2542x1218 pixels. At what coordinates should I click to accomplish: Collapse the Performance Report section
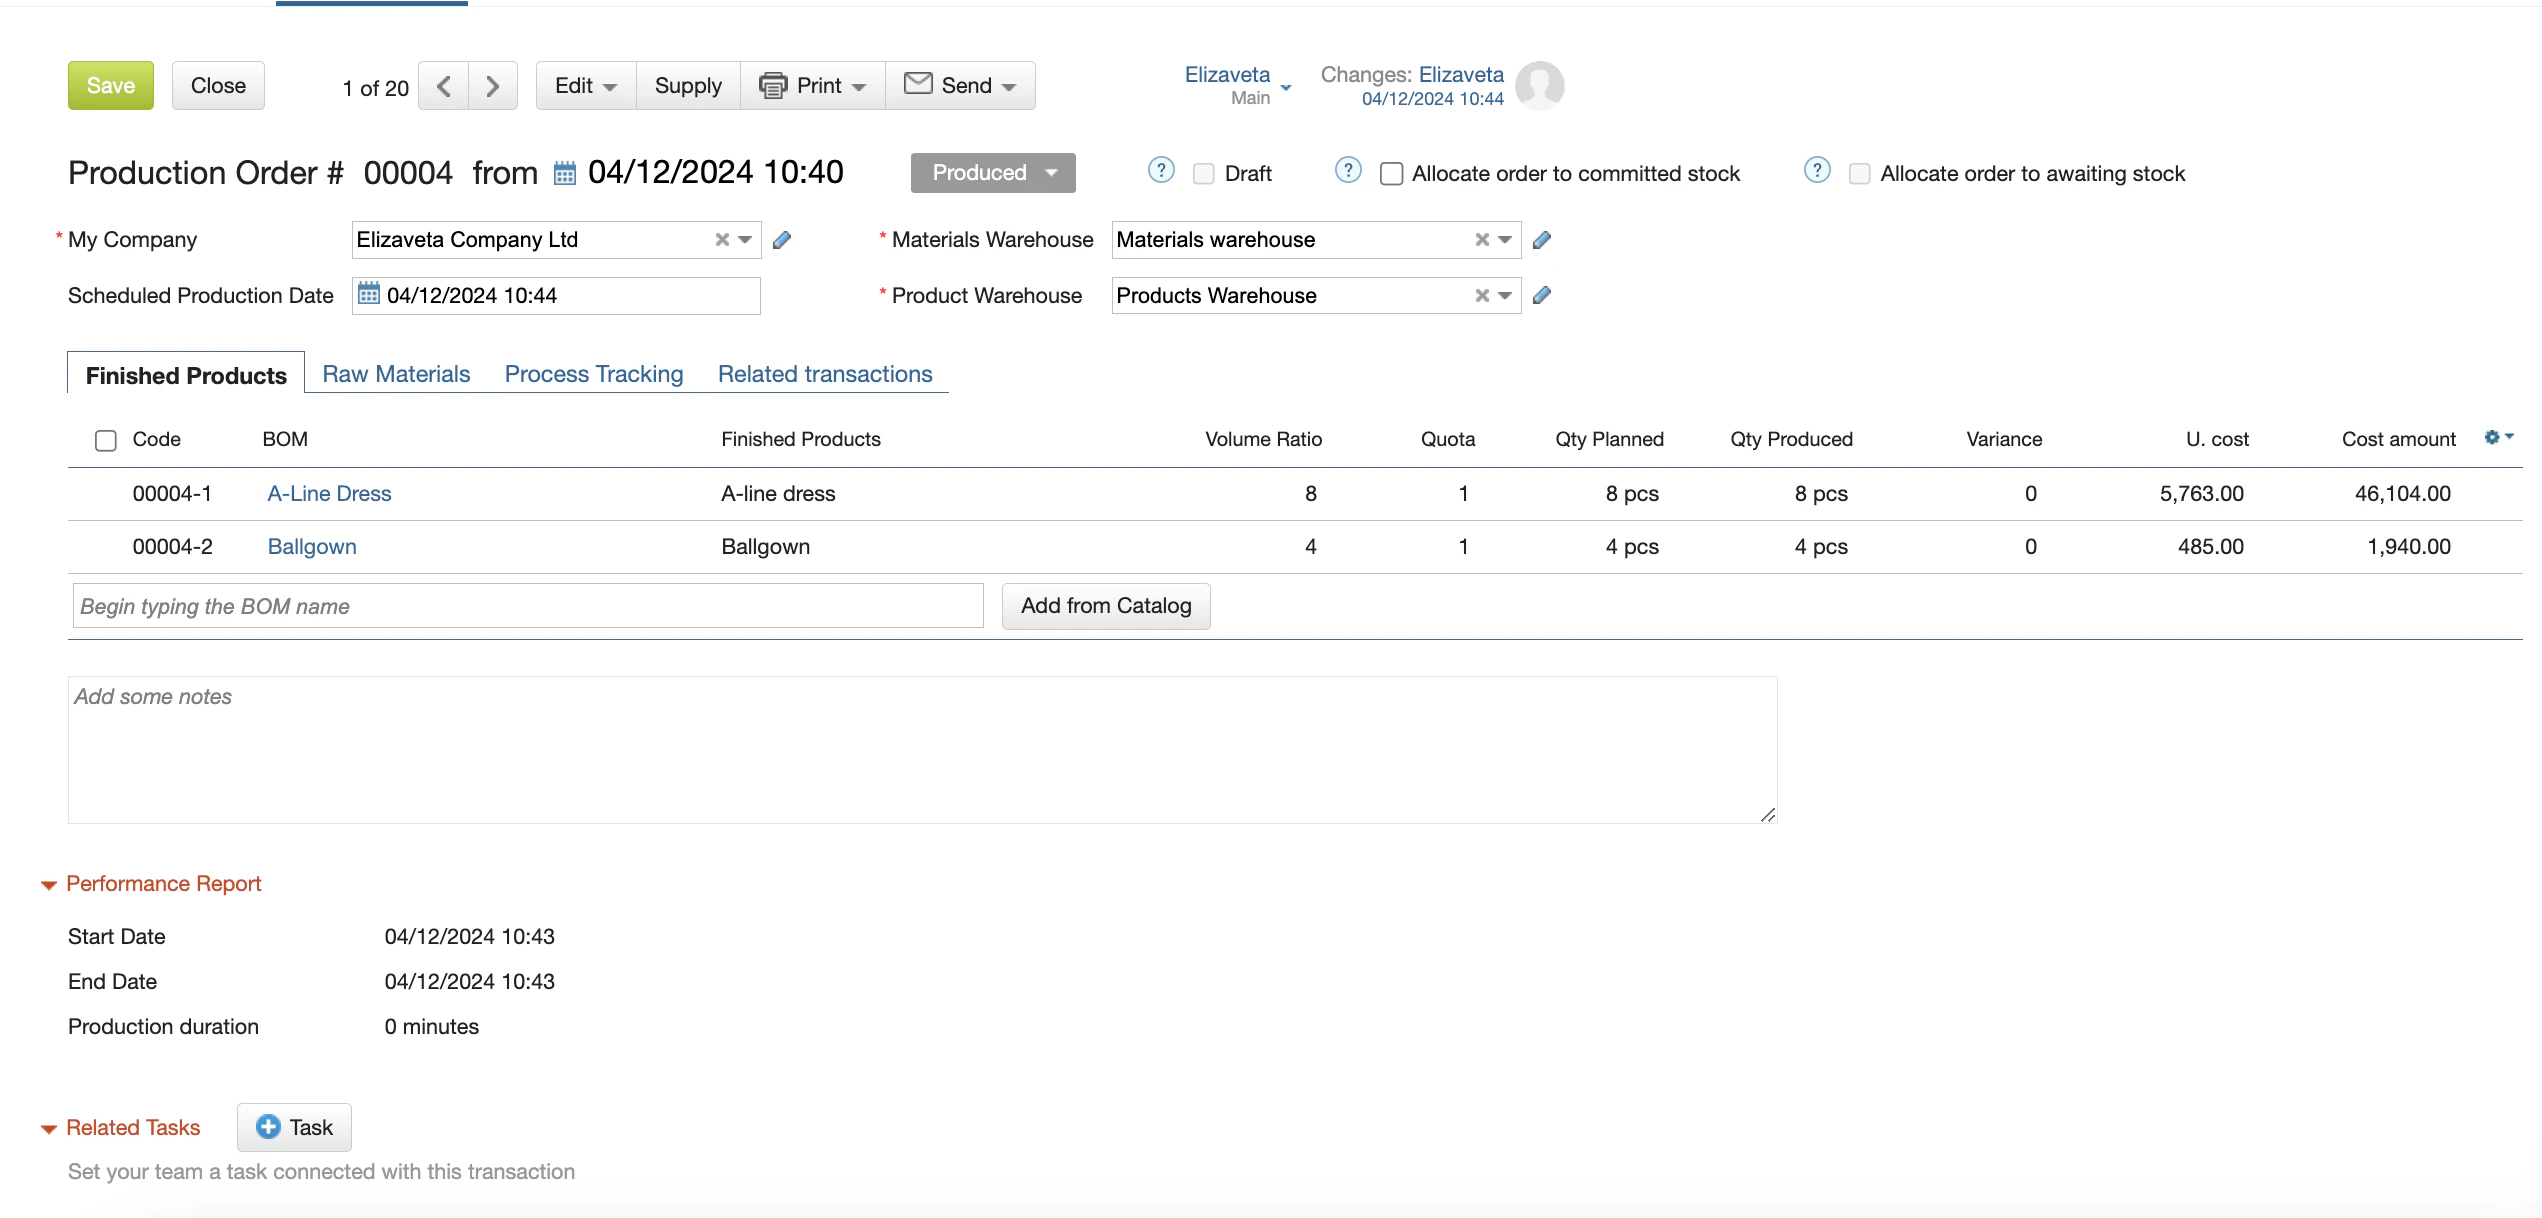[x=47, y=884]
